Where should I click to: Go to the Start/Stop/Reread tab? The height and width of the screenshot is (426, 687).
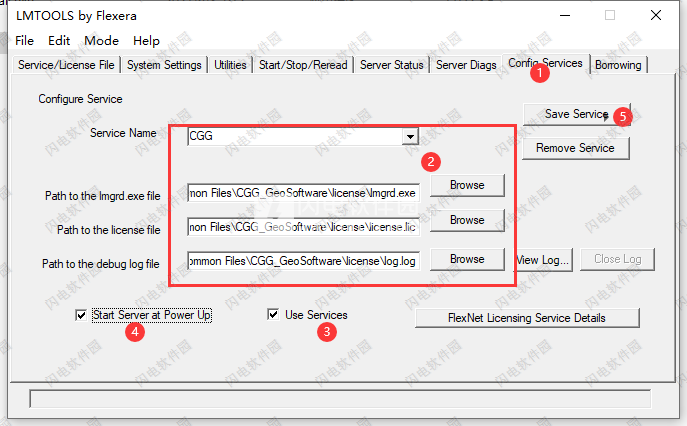tap(303, 65)
